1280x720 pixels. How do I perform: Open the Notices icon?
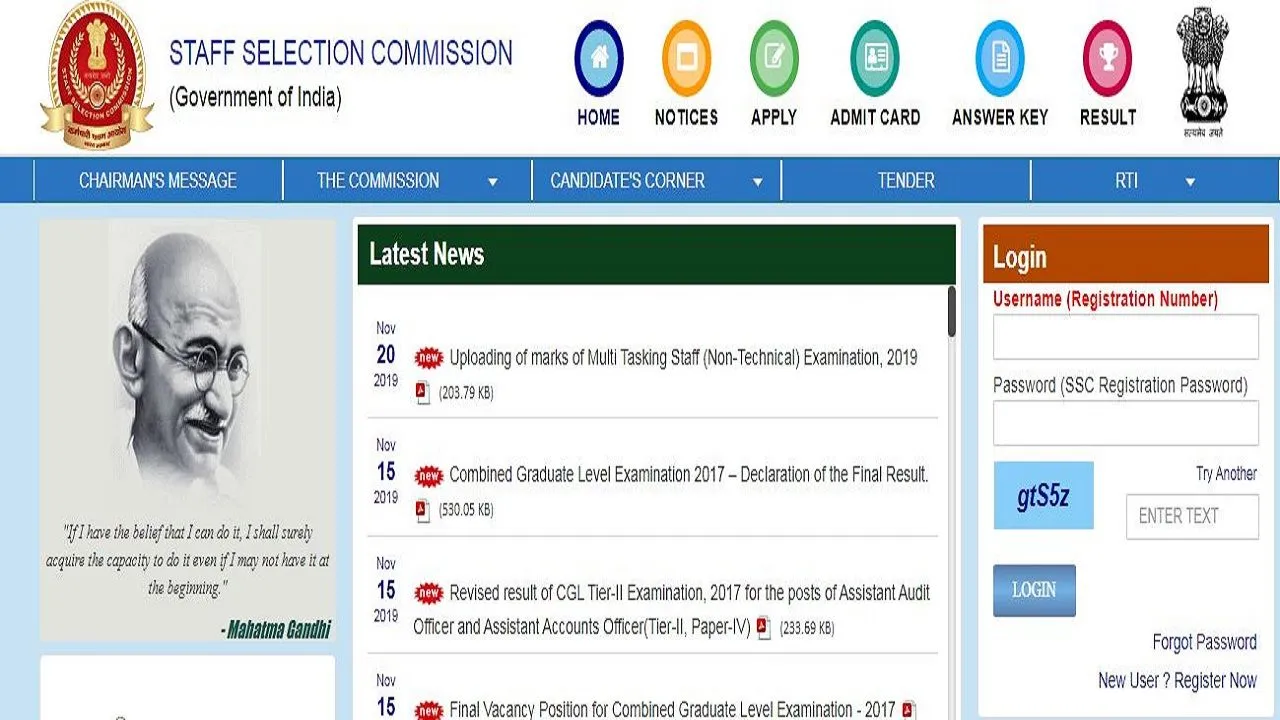click(x=686, y=58)
